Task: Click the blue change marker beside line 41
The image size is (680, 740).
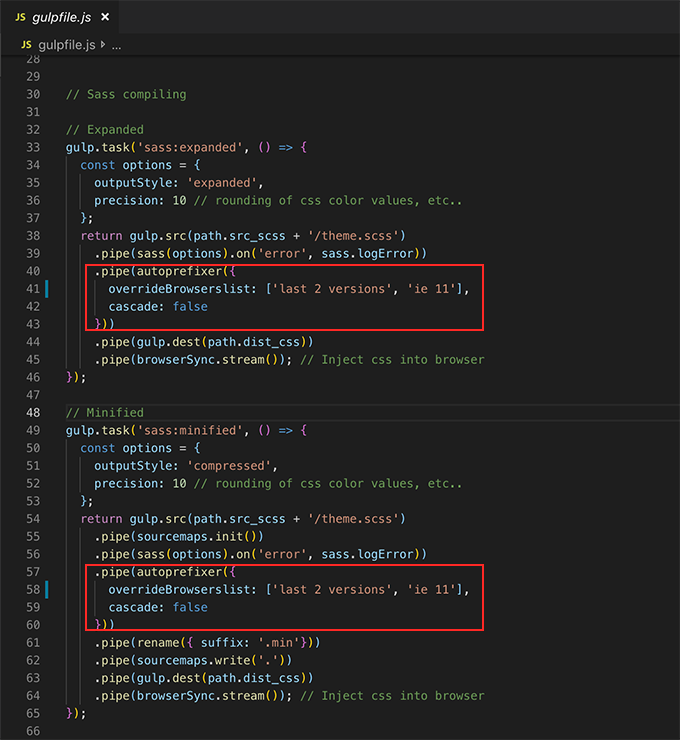Action: coord(47,289)
